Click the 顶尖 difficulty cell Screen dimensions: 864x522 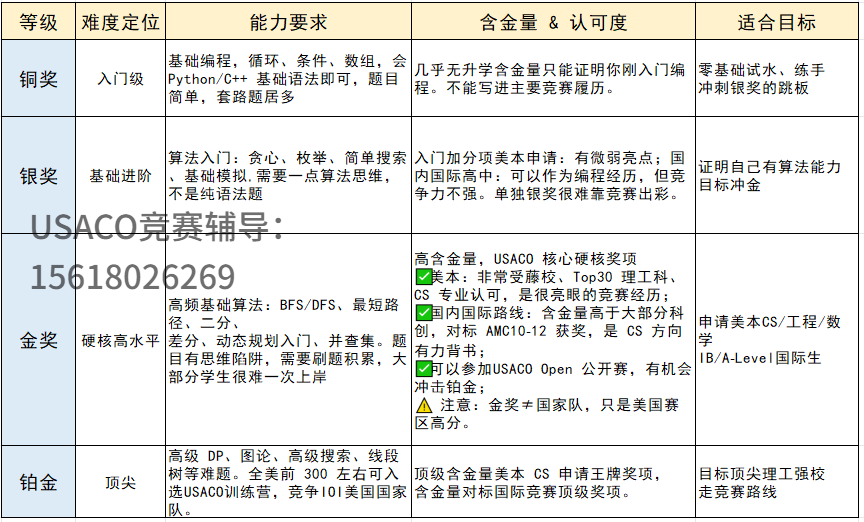point(120,482)
